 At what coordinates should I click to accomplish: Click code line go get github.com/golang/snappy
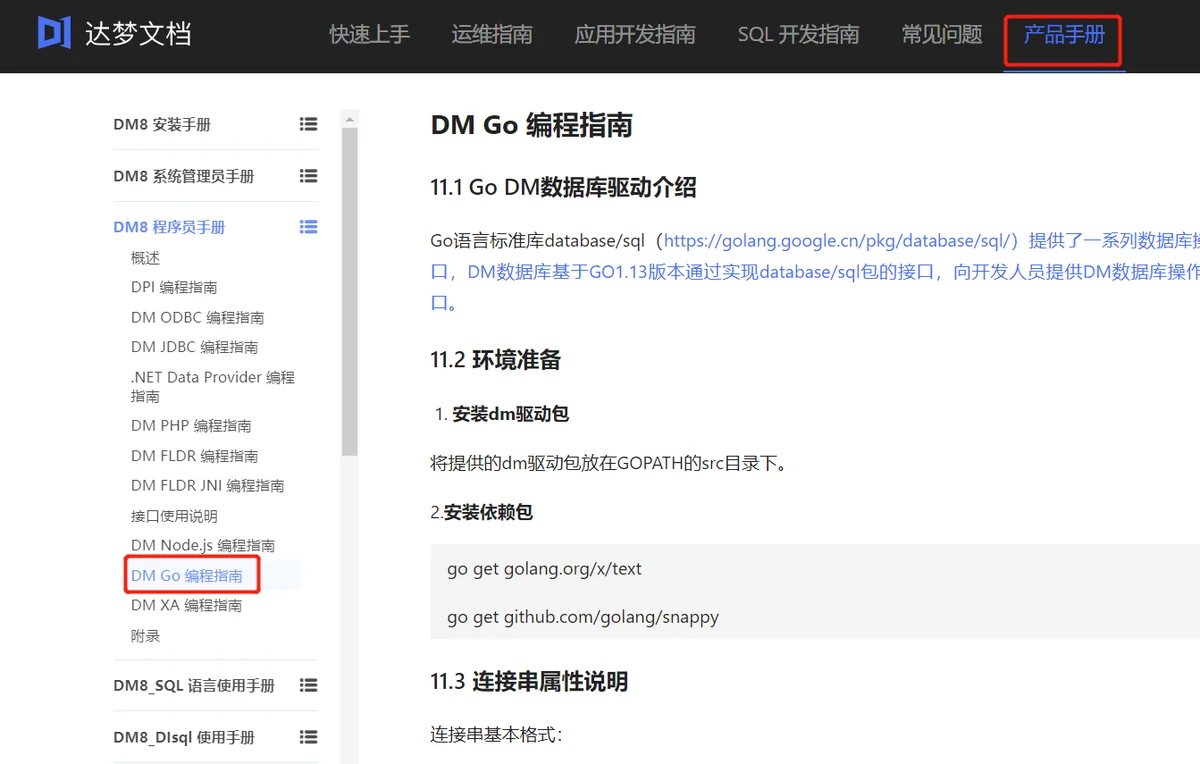(x=583, y=617)
